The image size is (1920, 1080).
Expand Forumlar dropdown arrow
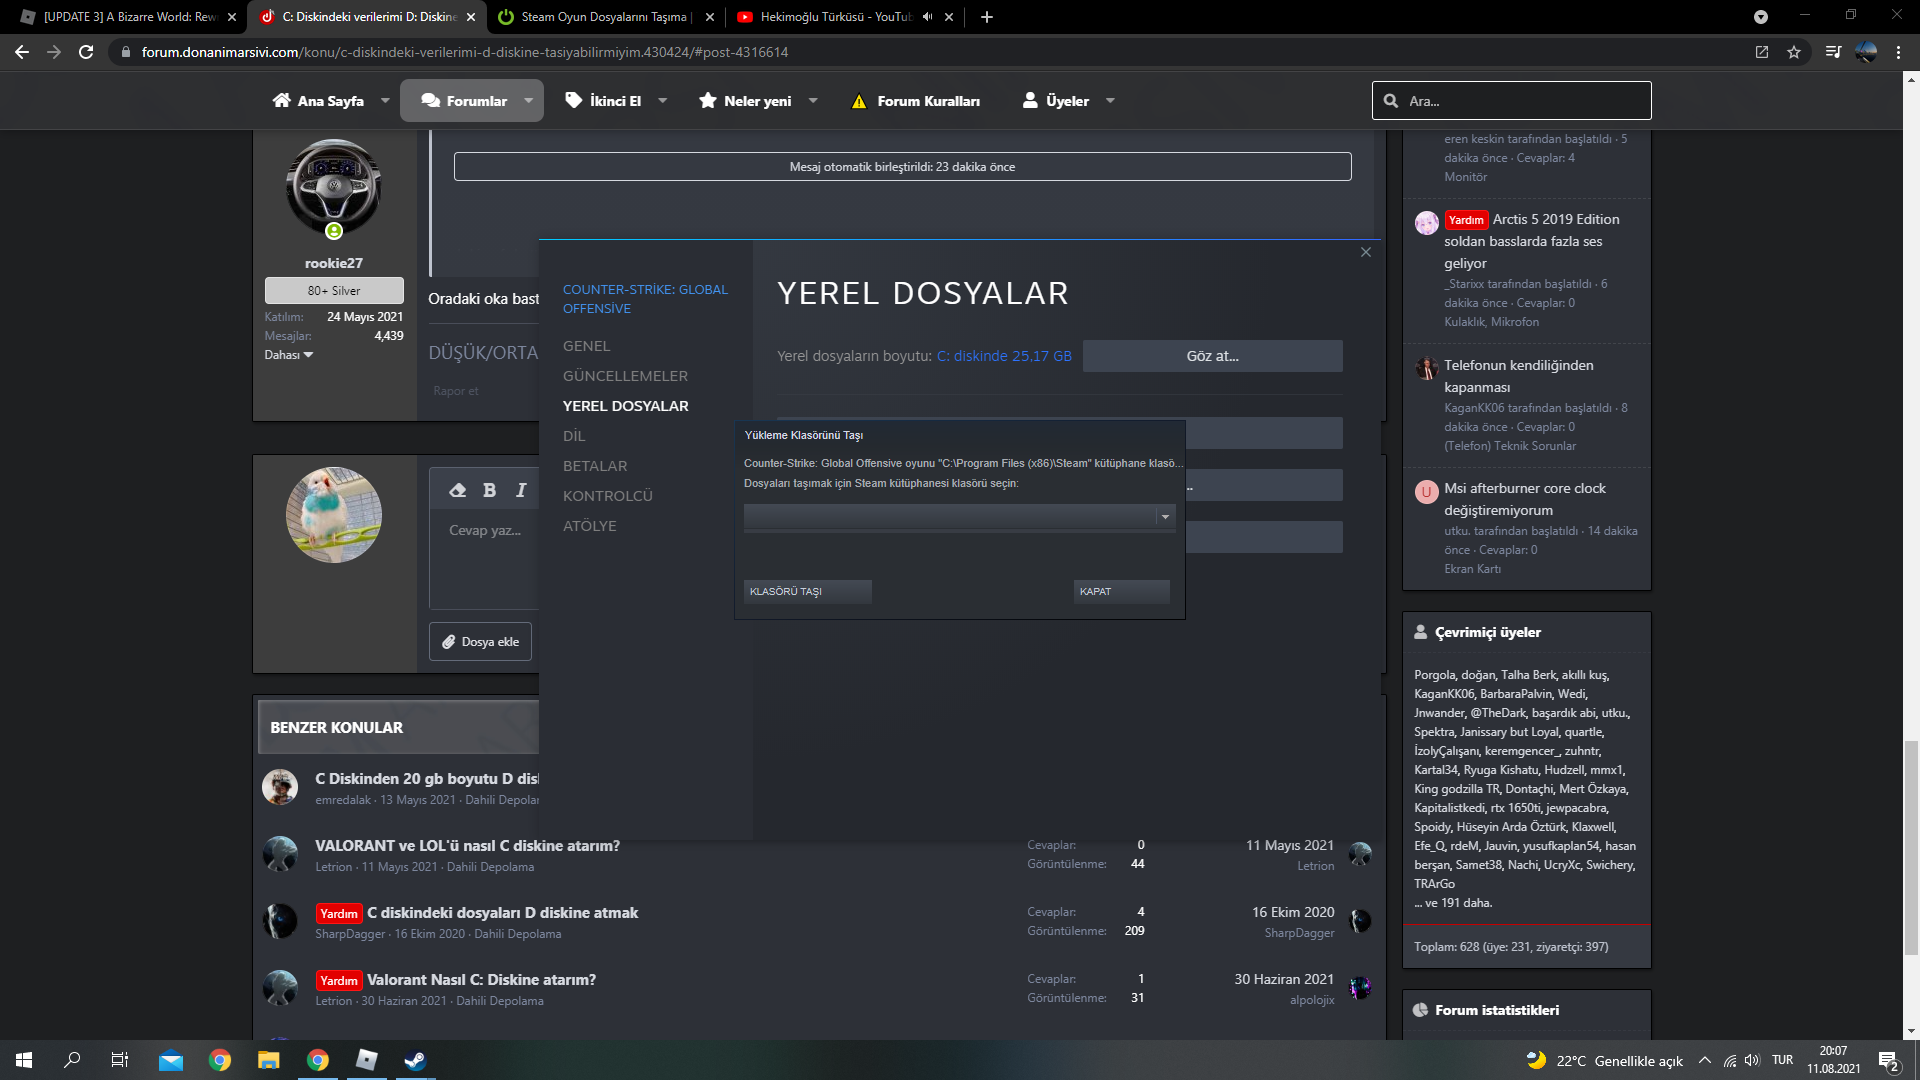(529, 101)
